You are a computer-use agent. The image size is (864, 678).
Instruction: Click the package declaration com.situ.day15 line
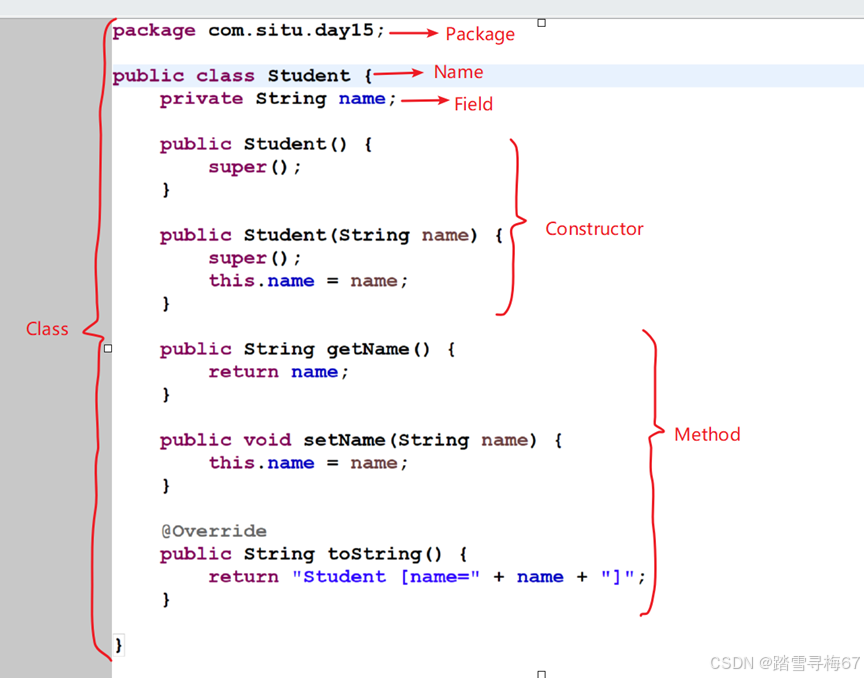click(x=248, y=31)
